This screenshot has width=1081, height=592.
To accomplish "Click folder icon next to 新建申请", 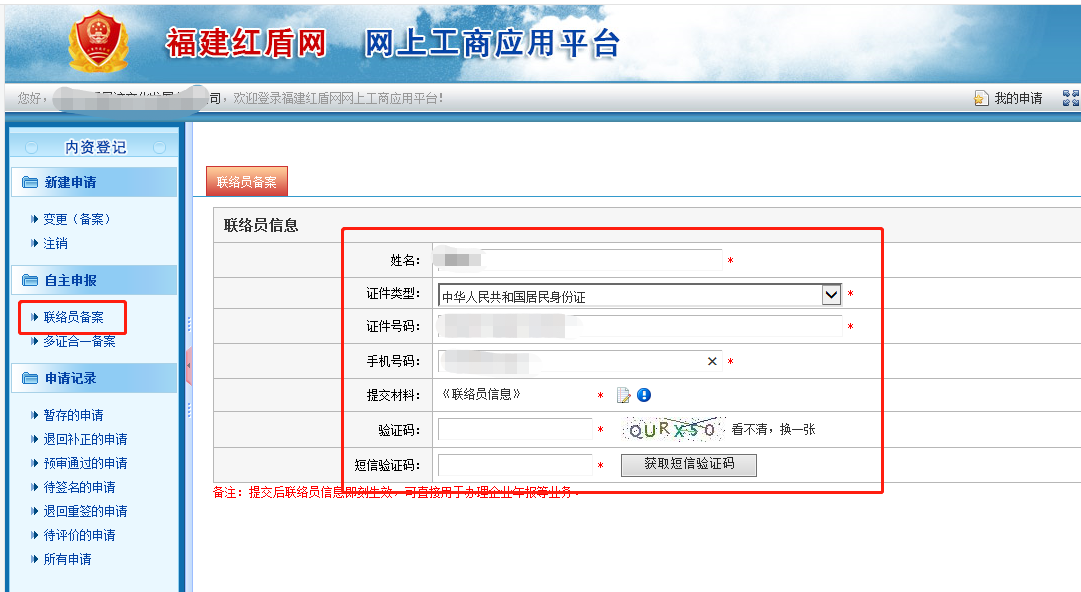I will 30,182.
